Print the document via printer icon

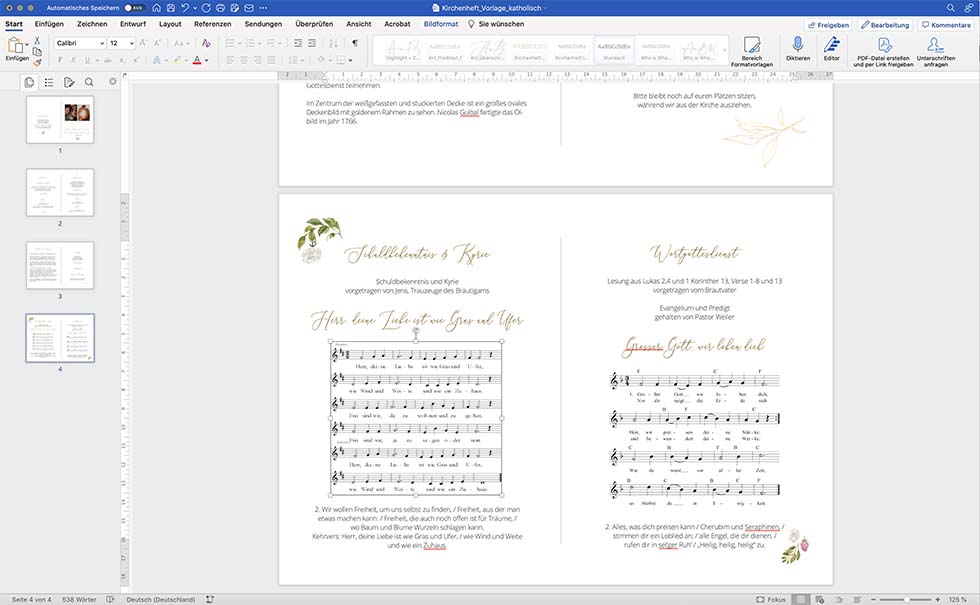coord(221,8)
